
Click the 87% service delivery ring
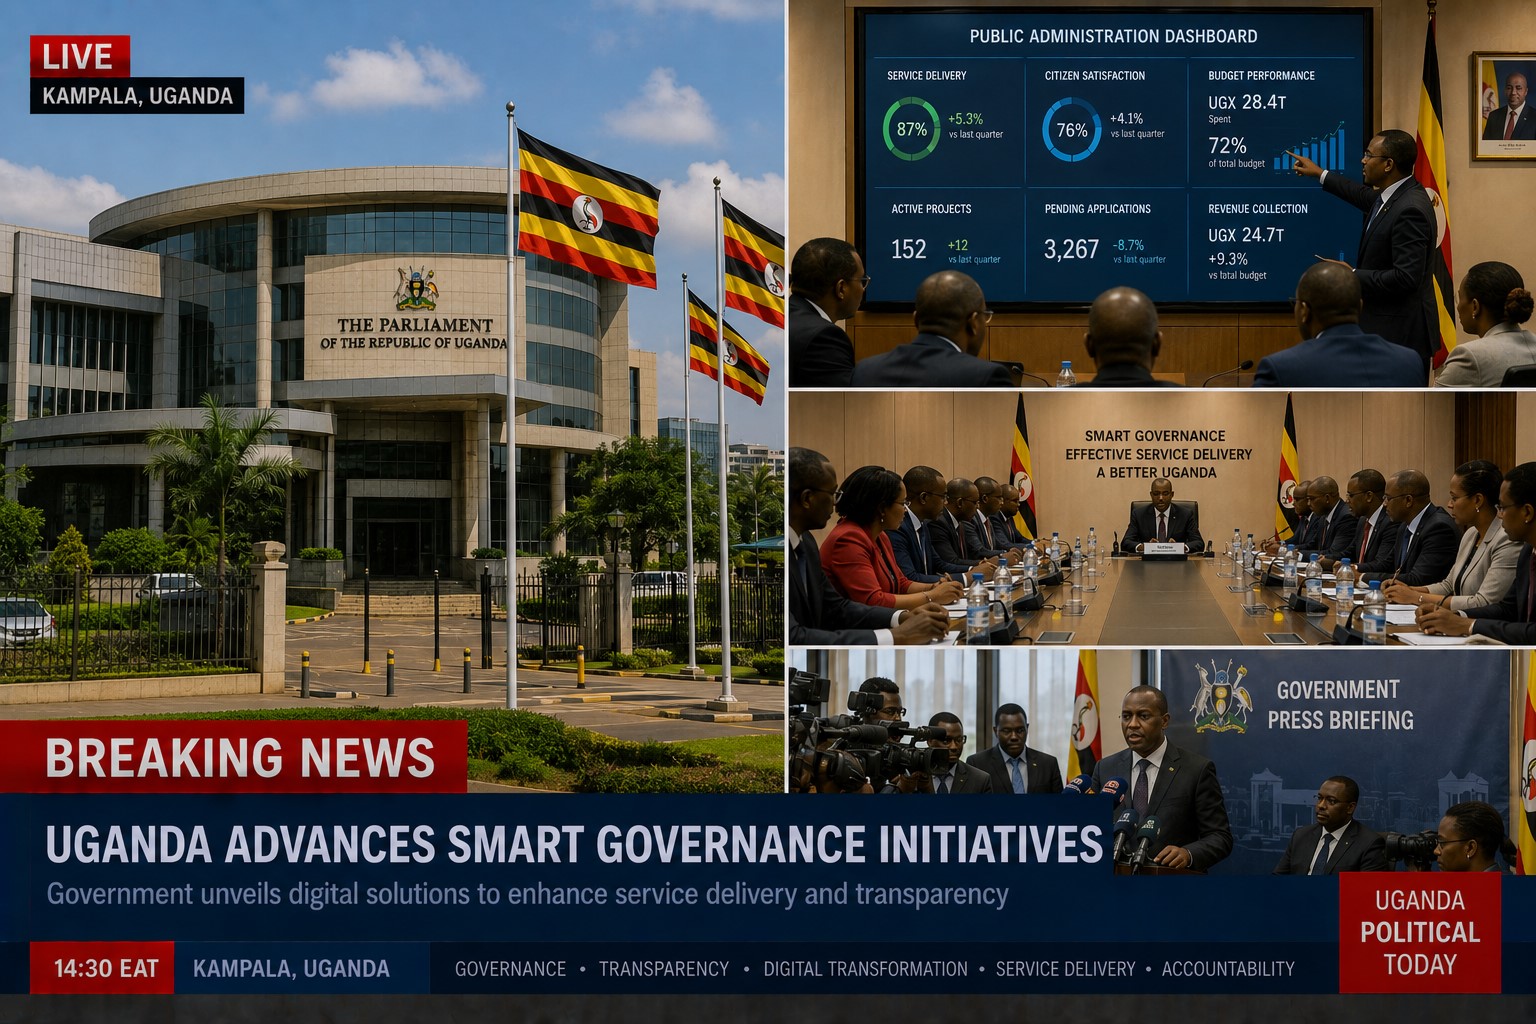coord(911,129)
